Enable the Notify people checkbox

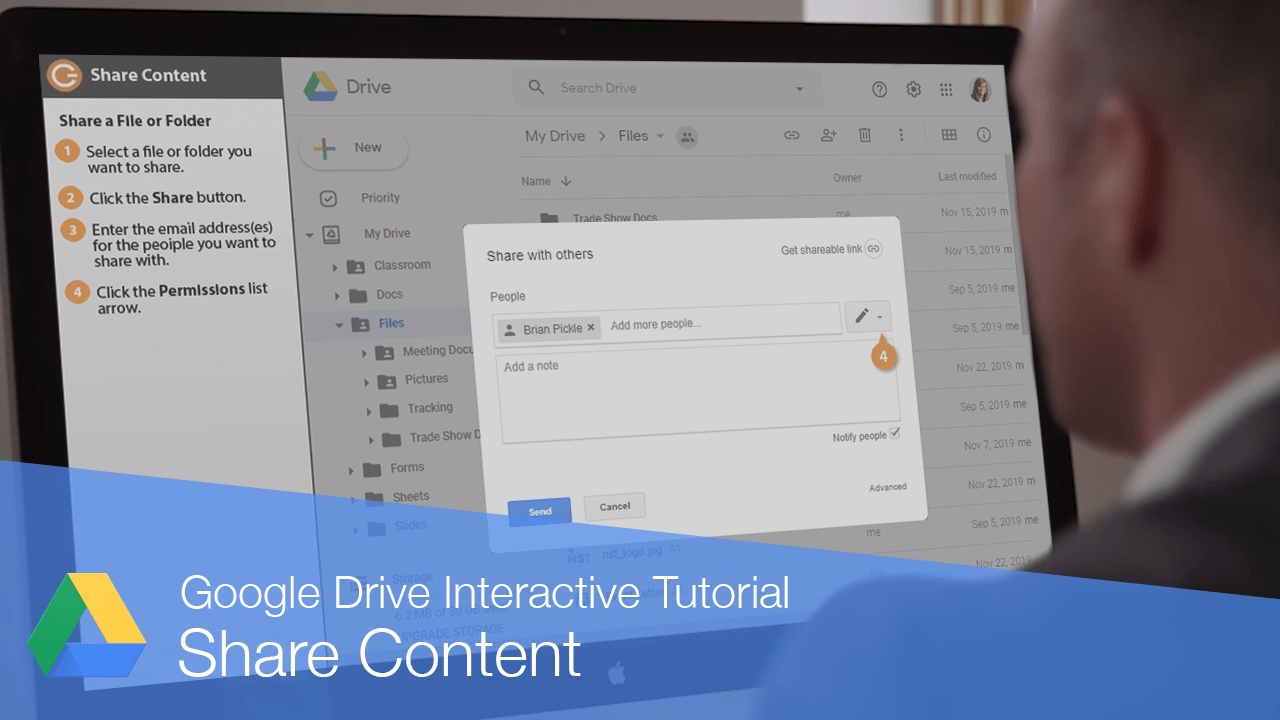(895, 432)
